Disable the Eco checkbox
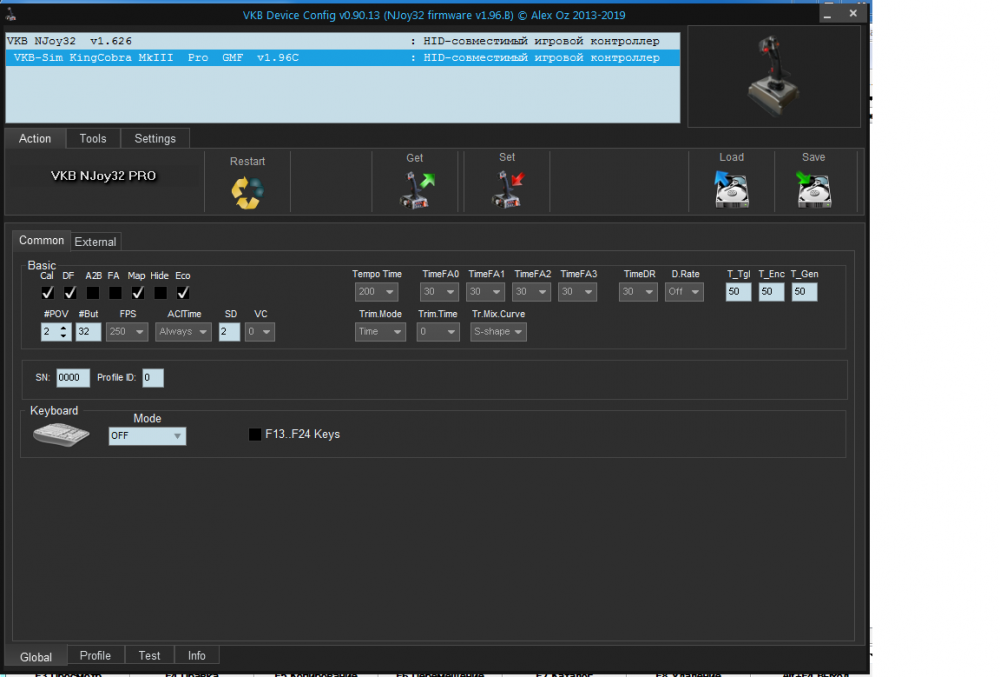Image resolution: width=1000 pixels, height=677 pixels. coord(183,293)
